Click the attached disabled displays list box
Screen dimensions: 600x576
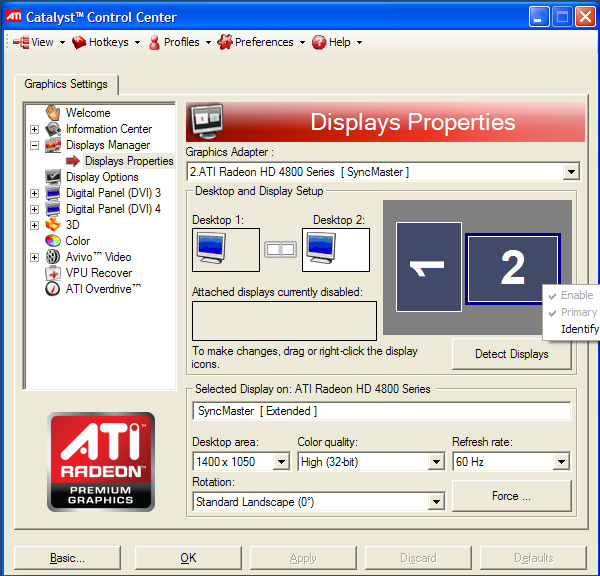click(284, 321)
